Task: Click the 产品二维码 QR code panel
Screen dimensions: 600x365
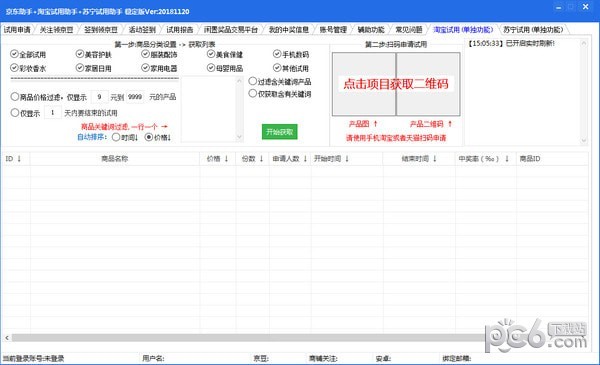Action: [x=428, y=84]
